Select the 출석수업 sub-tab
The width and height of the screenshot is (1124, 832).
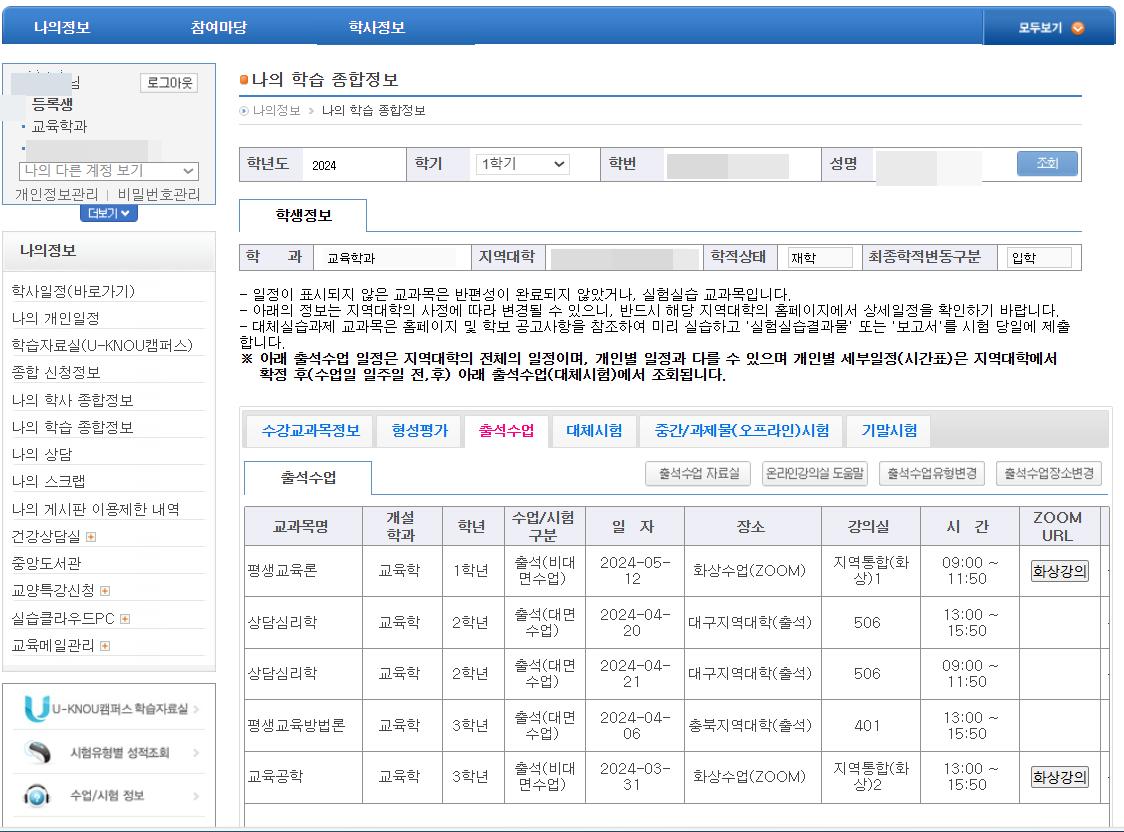click(x=308, y=478)
